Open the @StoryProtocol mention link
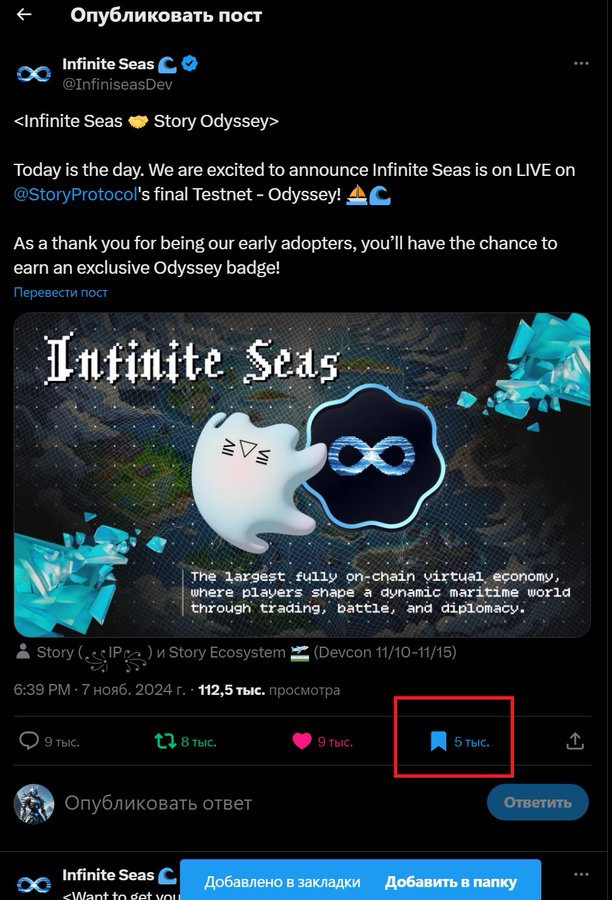 (75, 195)
